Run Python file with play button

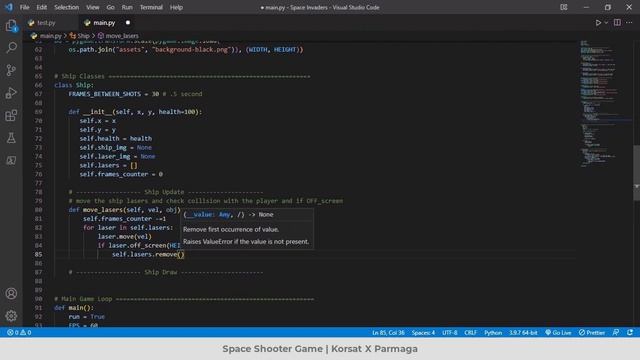[x=598, y=23]
